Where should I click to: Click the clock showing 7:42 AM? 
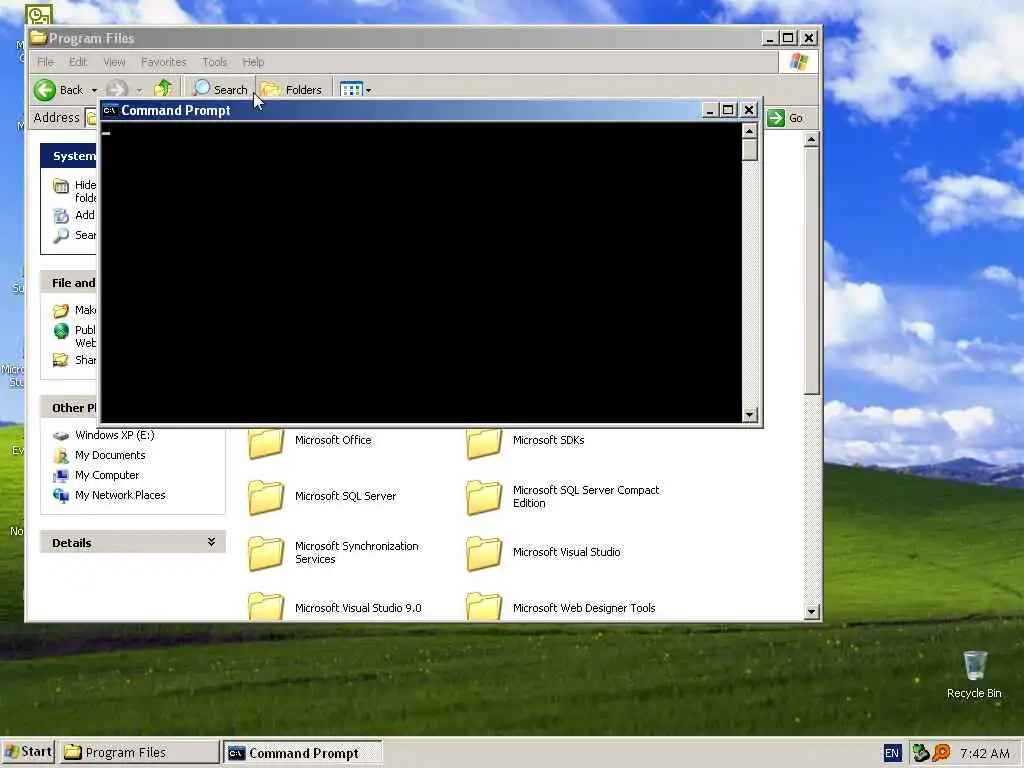click(x=985, y=753)
